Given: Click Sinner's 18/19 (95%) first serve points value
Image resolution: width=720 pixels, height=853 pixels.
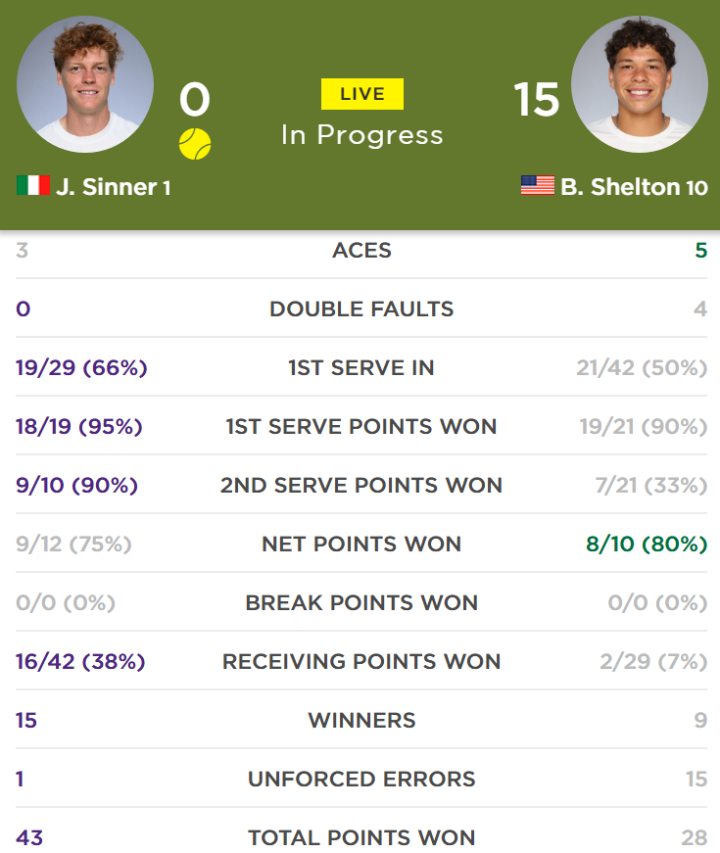Looking at the screenshot, I should tap(79, 426).
